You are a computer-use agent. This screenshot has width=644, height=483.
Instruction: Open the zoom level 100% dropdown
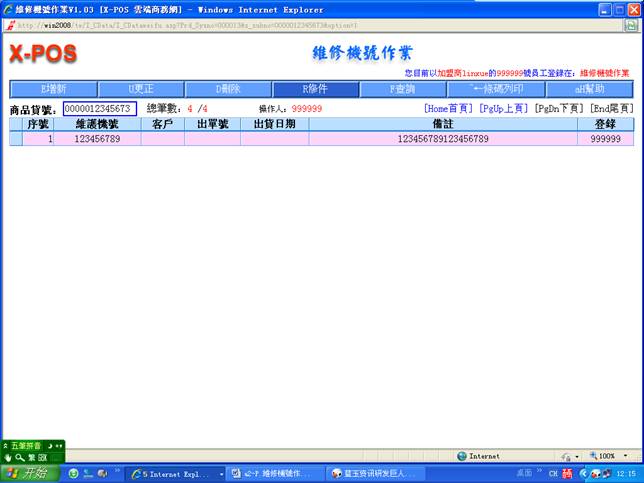[612, 456]
